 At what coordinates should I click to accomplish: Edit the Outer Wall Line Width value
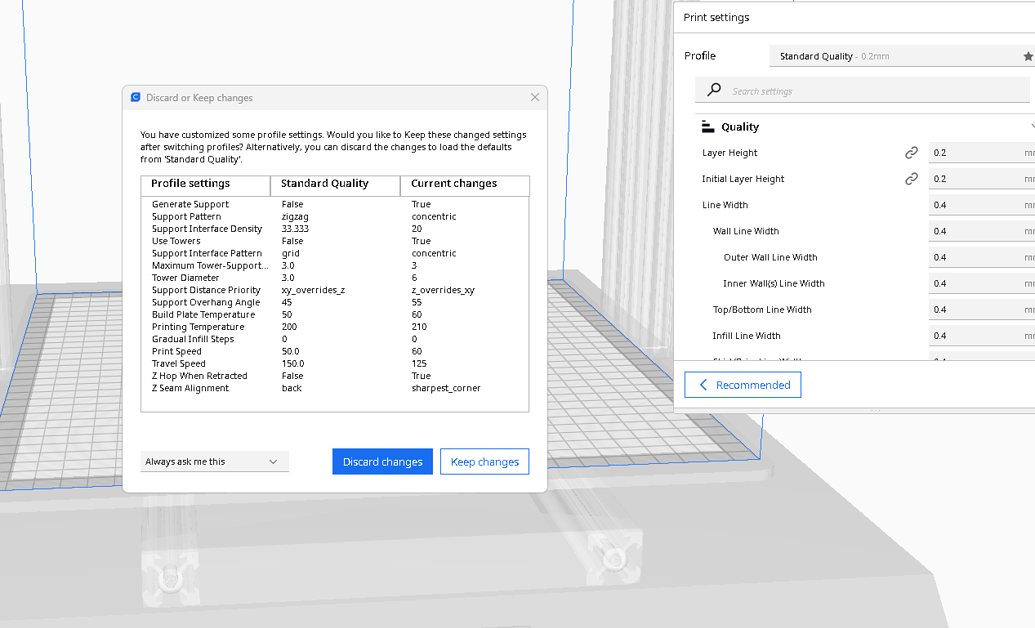coord(982,258)
